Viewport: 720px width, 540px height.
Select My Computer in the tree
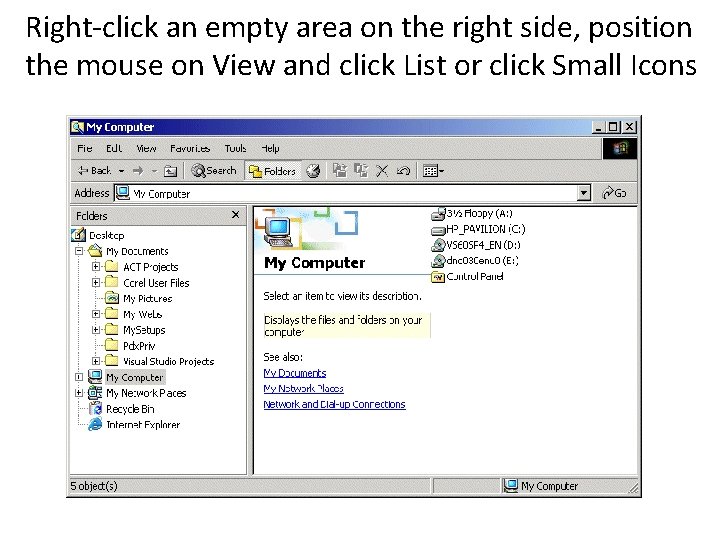coord(135,377)
